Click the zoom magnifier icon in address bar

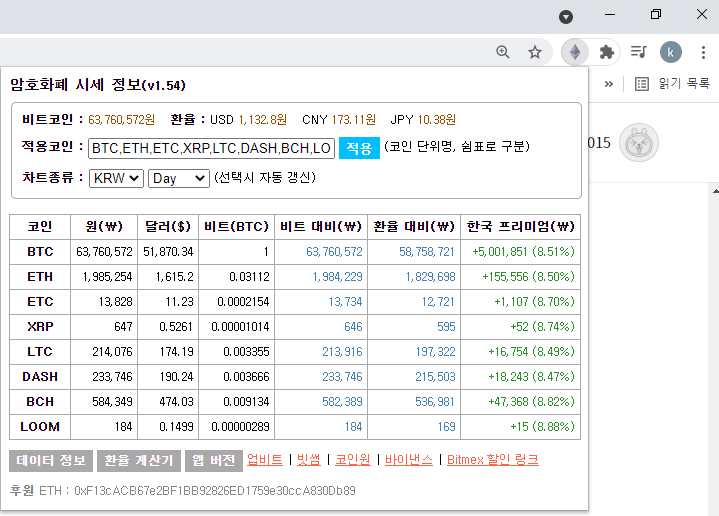click(x=503, y=52)
